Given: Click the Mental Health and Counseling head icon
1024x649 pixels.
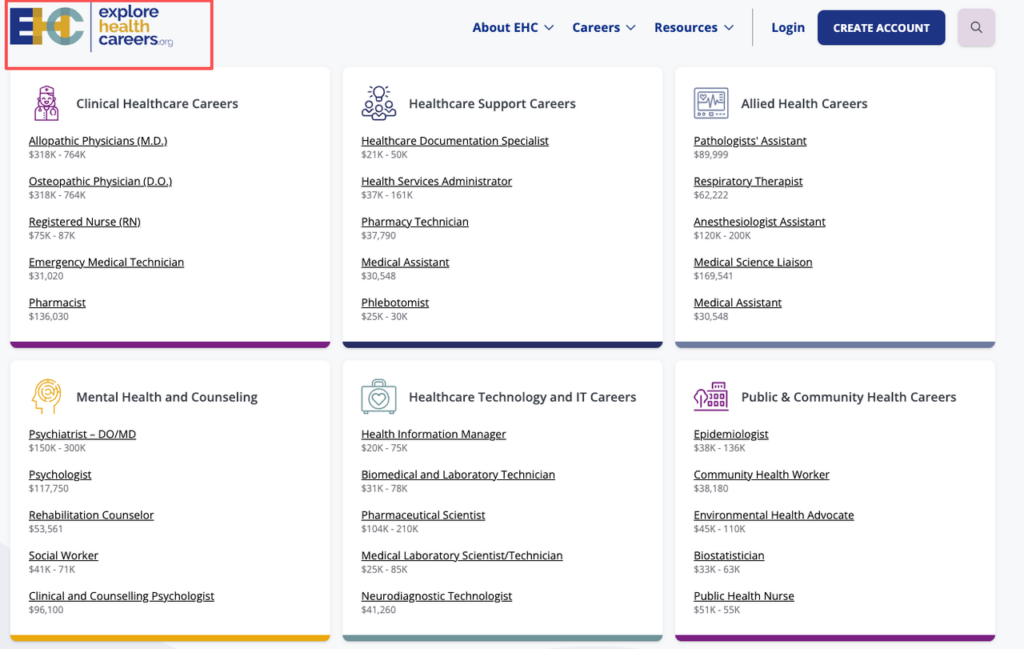Looking at the screenshot, I should click(44, 396).
